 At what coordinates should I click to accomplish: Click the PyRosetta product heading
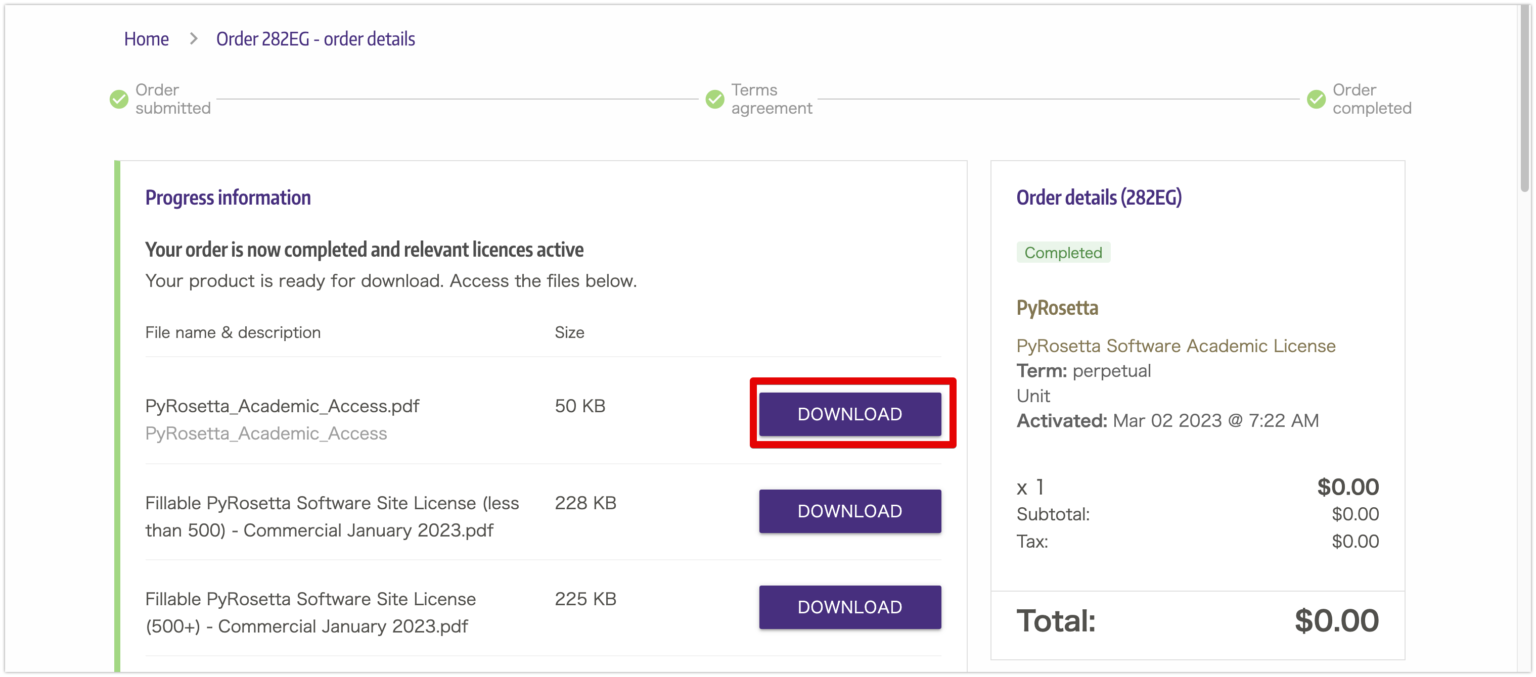click(1057, 308)
